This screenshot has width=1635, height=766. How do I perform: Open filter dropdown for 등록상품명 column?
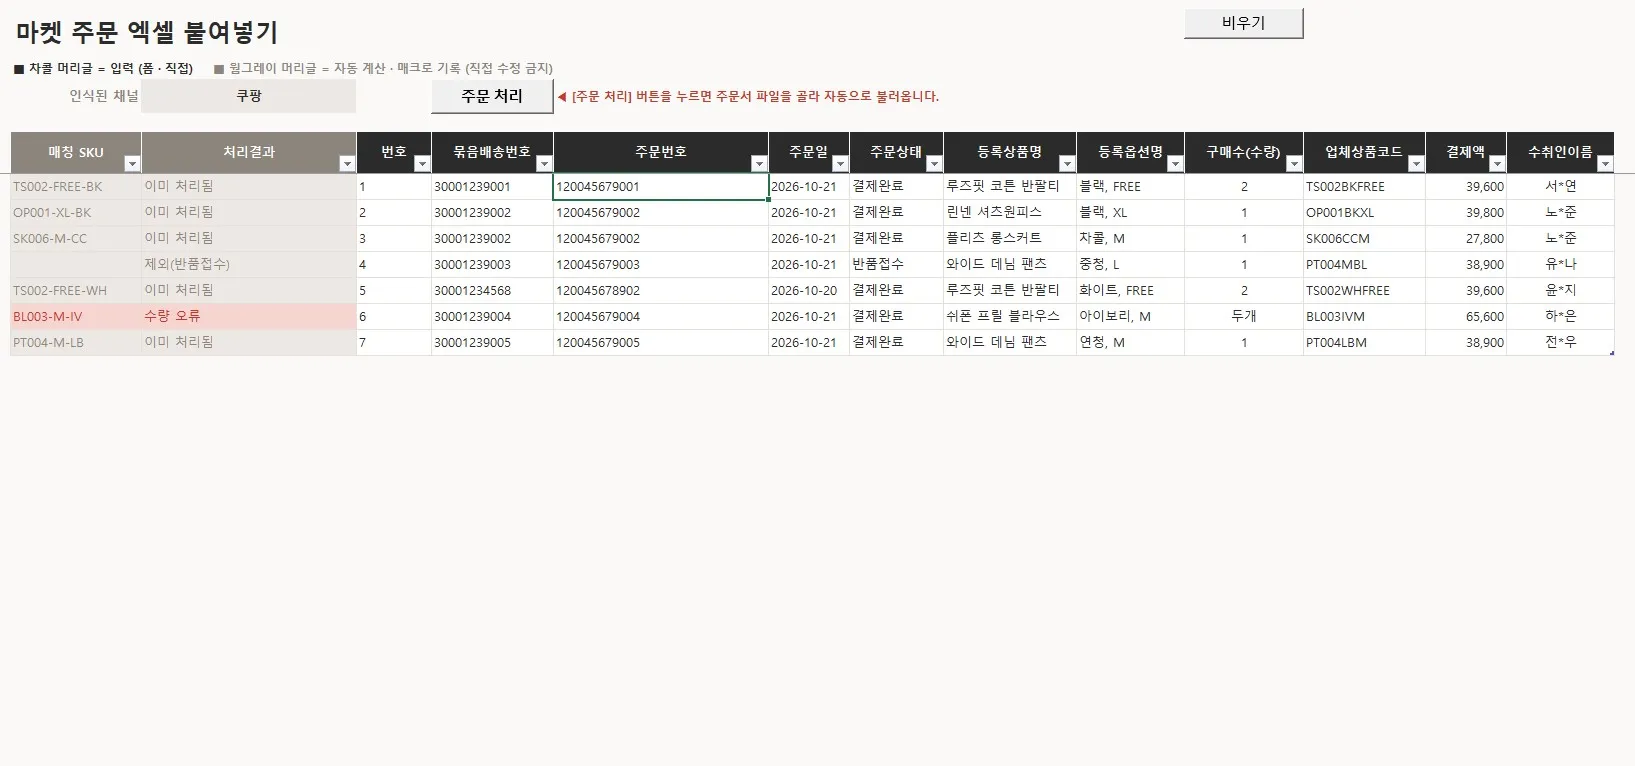[1067, 164]
